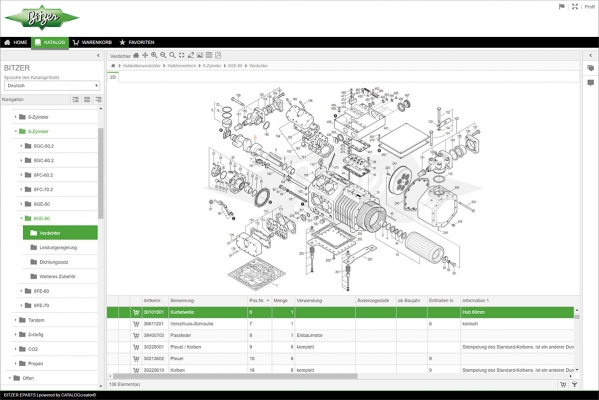
Task: Select the 2-stufig folder in tree
Action: [x=36, y=335]
